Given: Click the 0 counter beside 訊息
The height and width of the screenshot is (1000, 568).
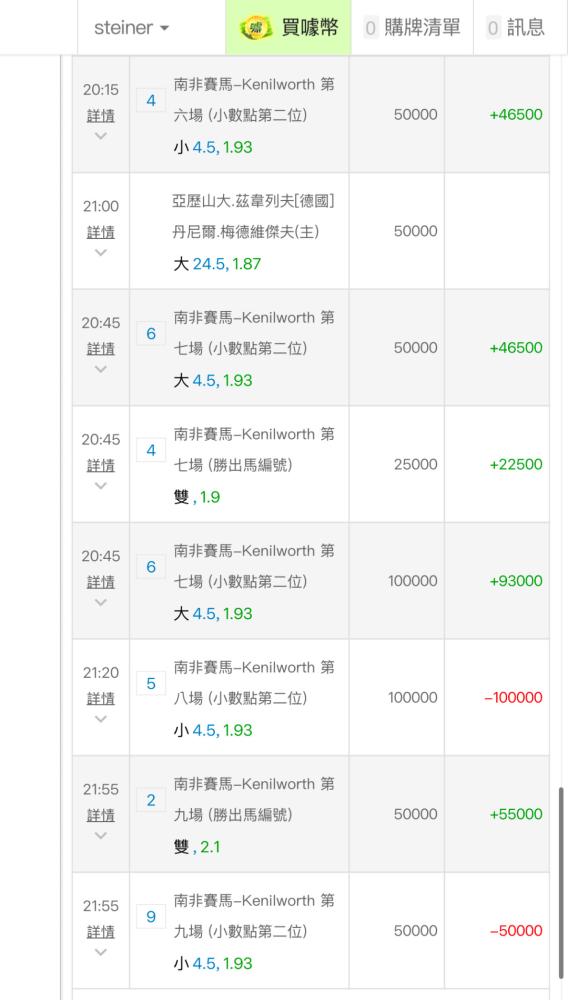Looking at the screenshot, I should 493,27.
